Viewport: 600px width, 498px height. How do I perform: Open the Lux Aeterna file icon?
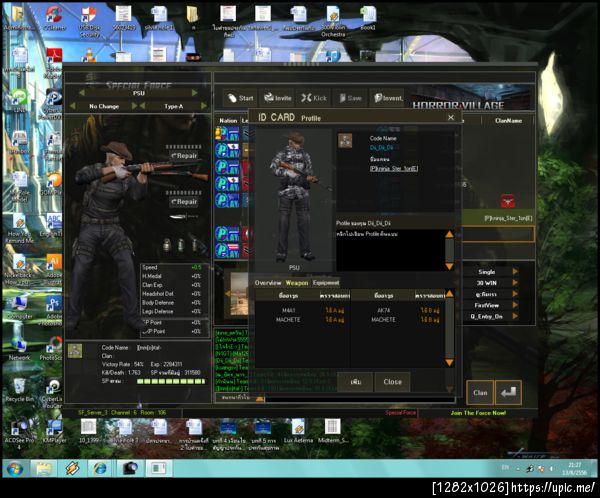[x=298, y=431]
